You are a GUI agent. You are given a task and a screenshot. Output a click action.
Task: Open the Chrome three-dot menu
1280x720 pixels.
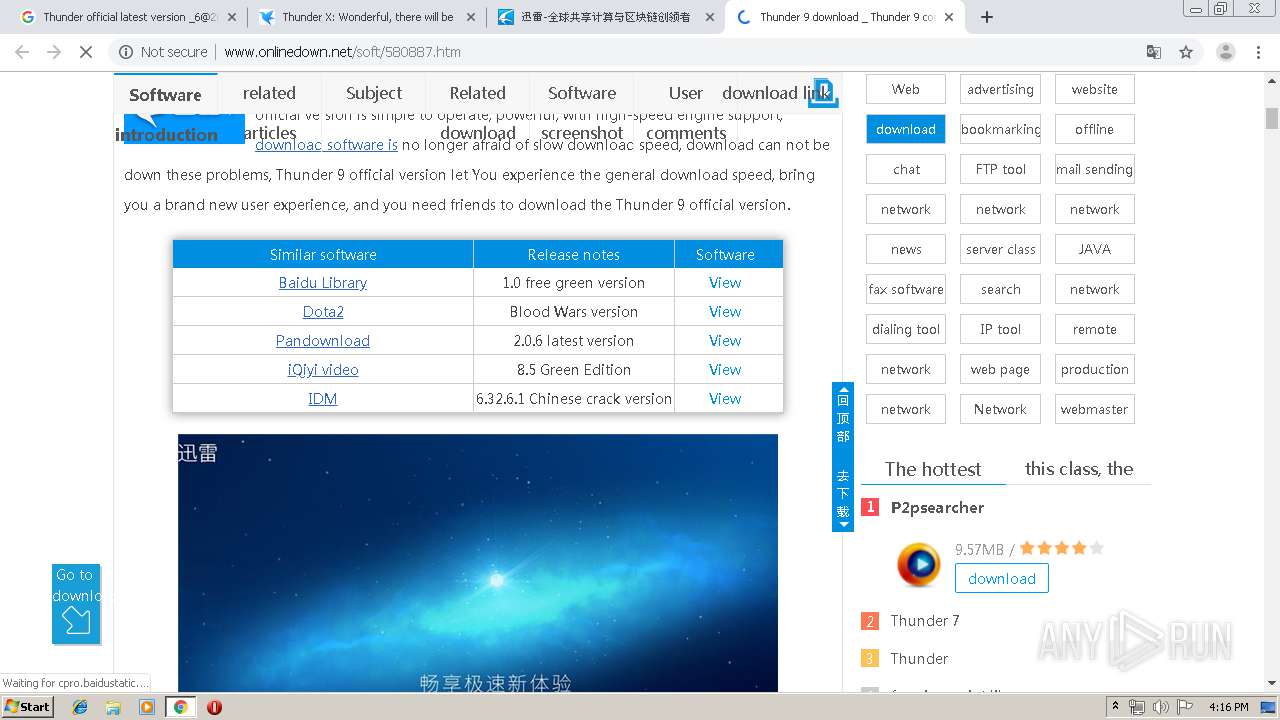pyautogui.click(x=1259, y=52)
